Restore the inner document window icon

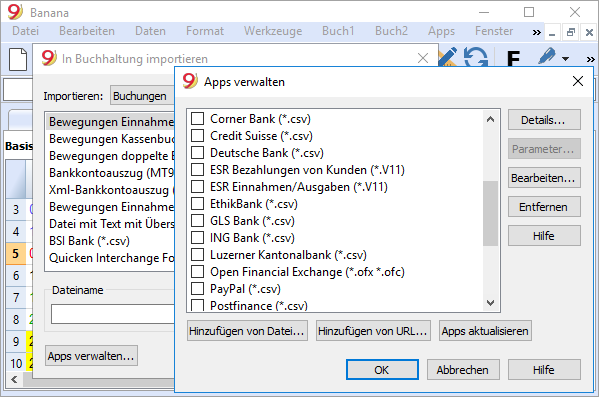571,32
